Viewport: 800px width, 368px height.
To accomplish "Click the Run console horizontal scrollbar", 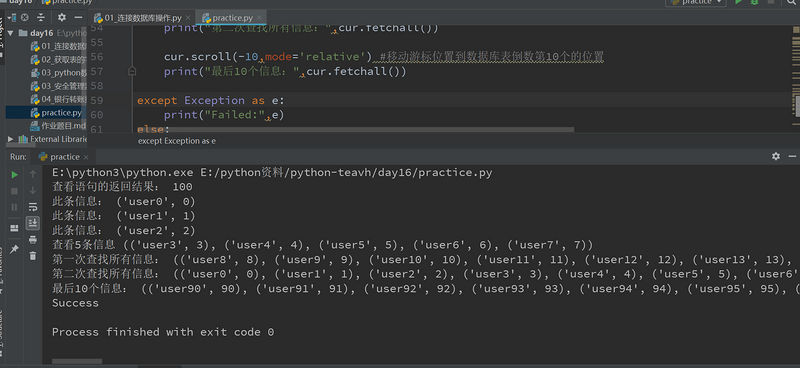I will pyautogui.click(x=77, y=361).
